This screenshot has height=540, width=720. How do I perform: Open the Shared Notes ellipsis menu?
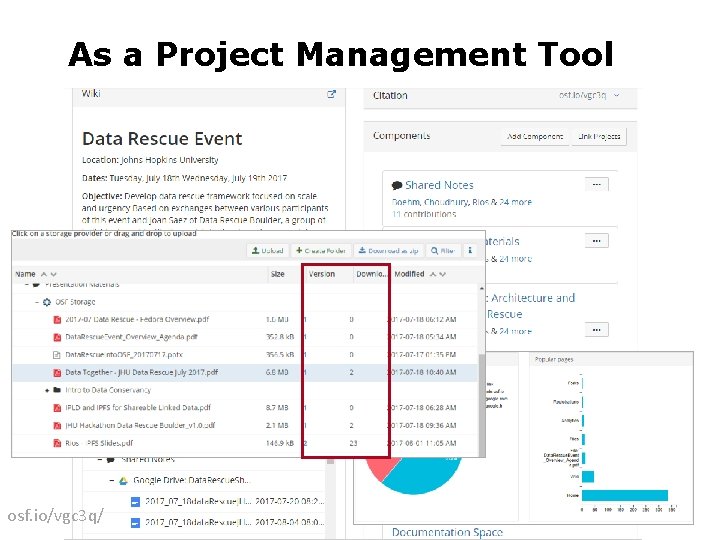coord(596,185)
